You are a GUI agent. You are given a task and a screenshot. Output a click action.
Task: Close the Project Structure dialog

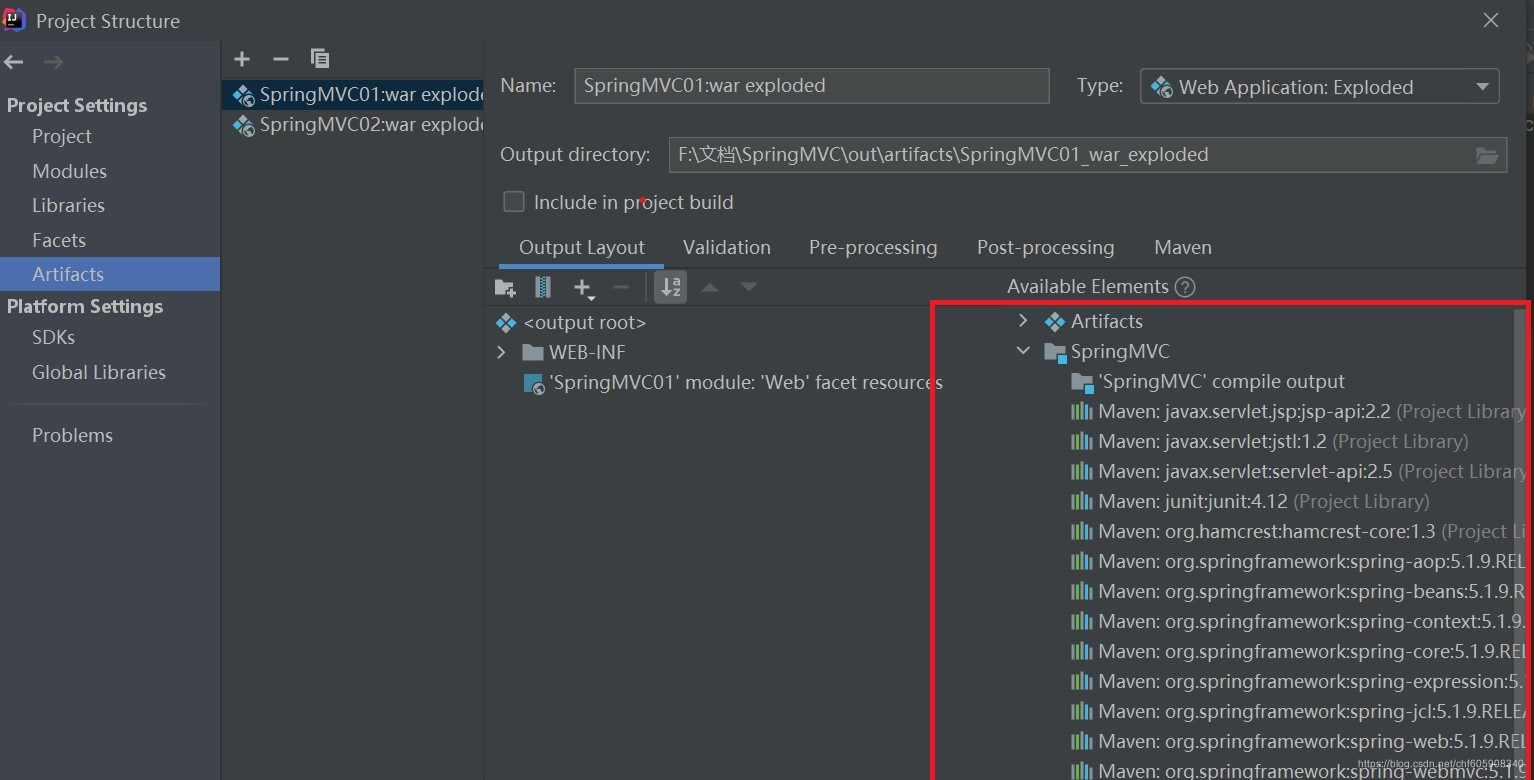1491,21
